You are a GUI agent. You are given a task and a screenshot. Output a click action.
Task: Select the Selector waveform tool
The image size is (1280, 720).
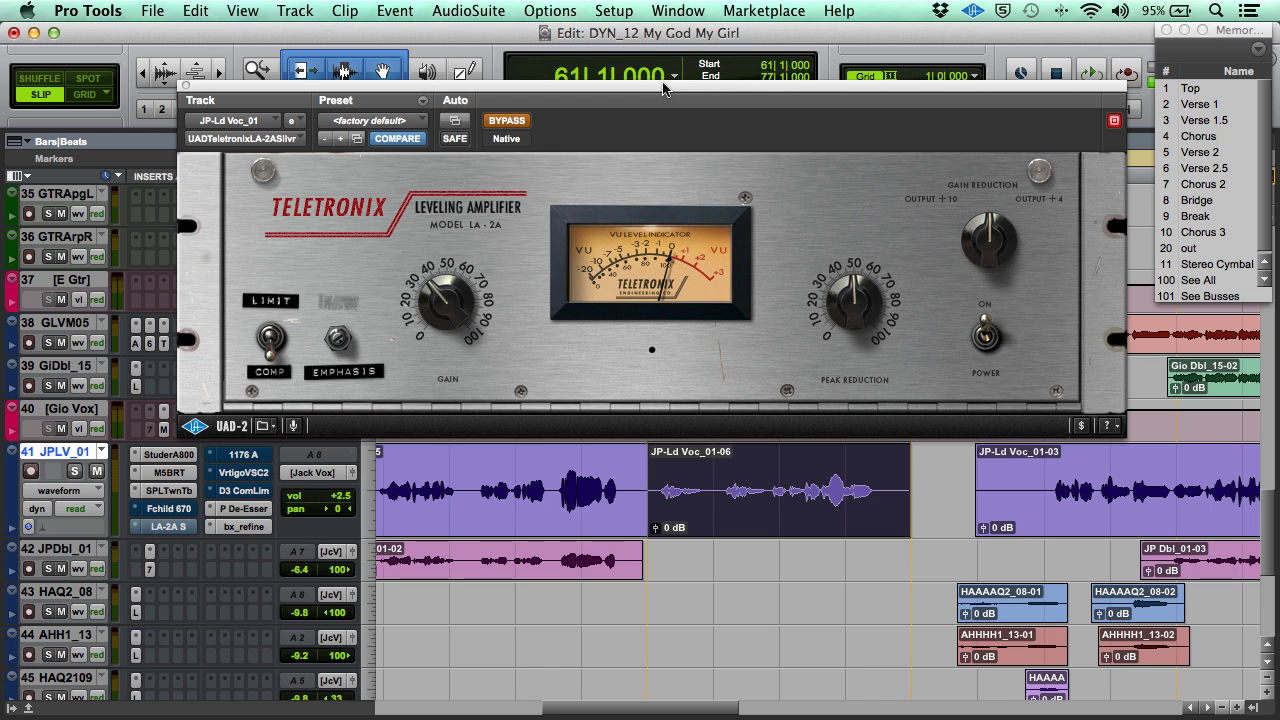pyautogui.click(x=344, y=71)
